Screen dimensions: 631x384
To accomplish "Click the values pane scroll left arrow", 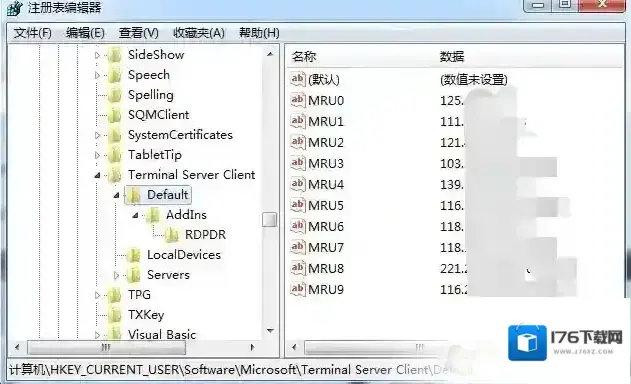I will [294, 347].
